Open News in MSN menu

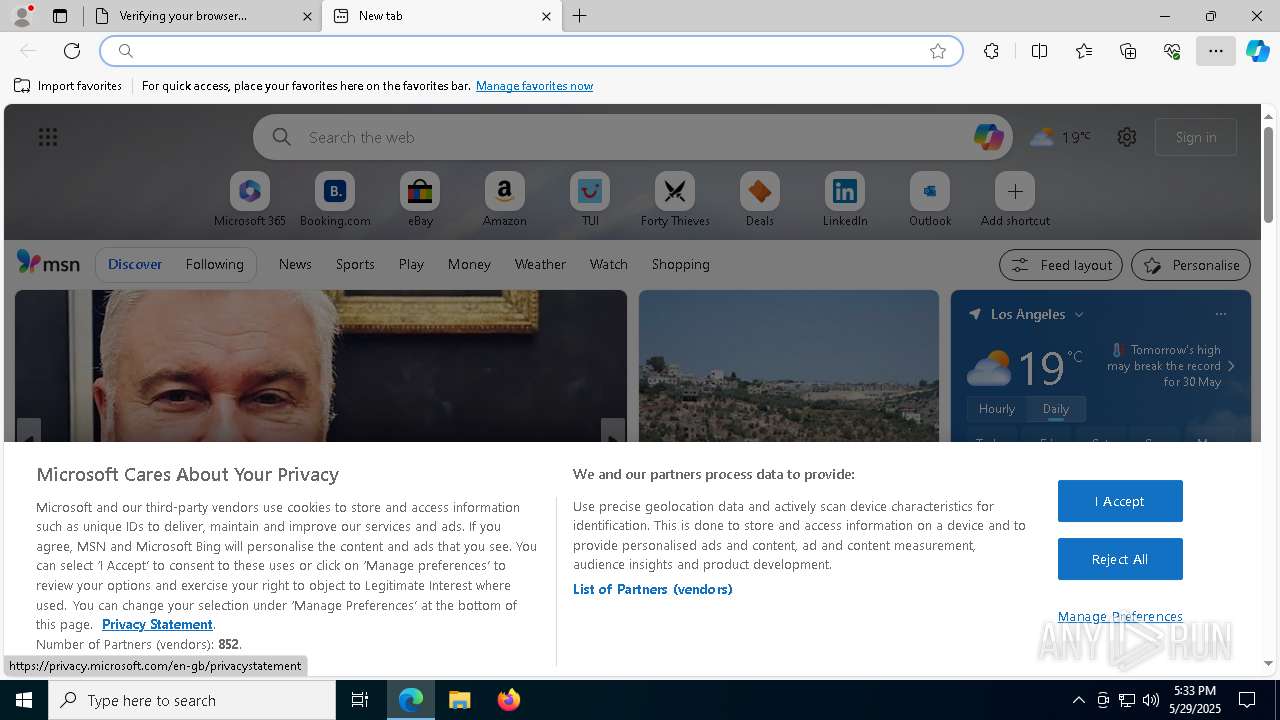point(295,264)
